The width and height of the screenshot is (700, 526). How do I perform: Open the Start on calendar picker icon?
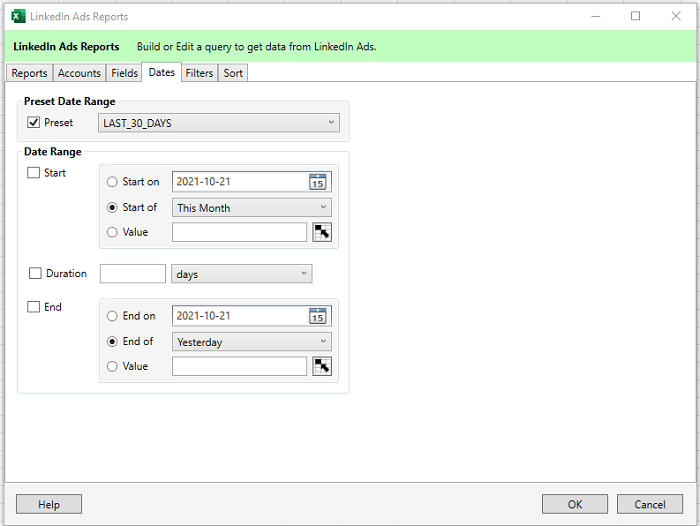(317, 182)
